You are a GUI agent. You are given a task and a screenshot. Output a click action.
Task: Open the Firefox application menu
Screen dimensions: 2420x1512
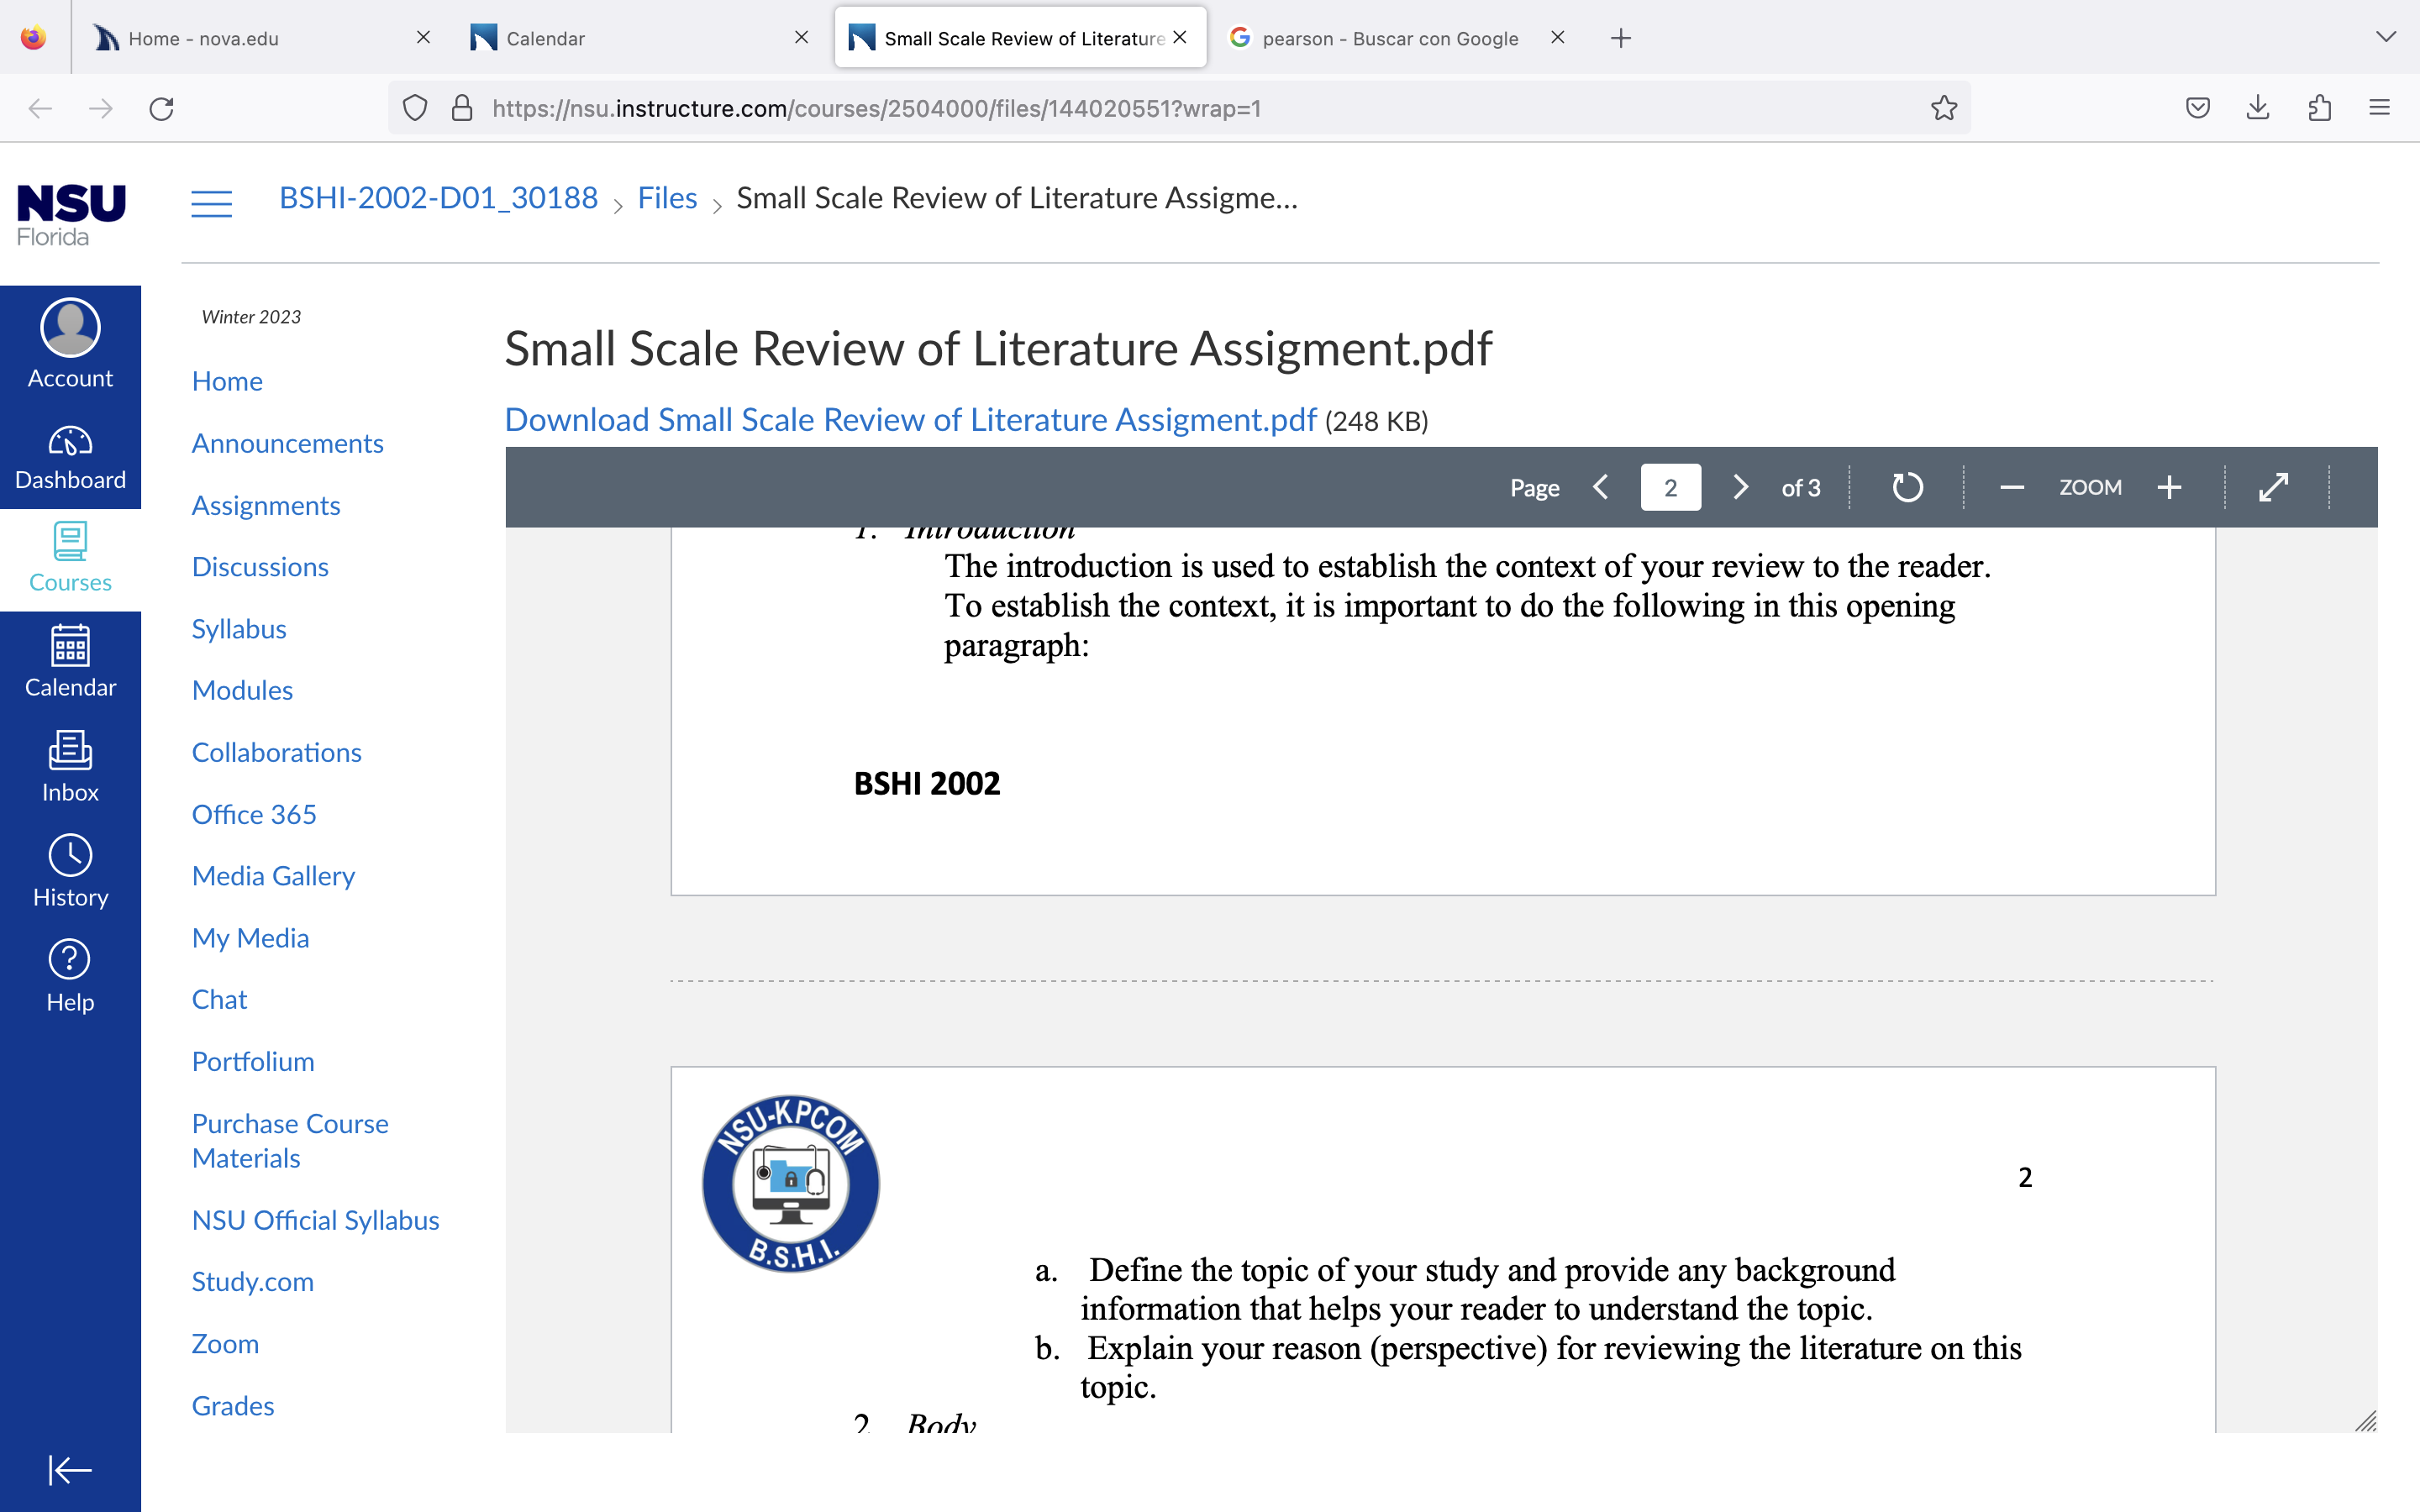tap(2380, 108)
